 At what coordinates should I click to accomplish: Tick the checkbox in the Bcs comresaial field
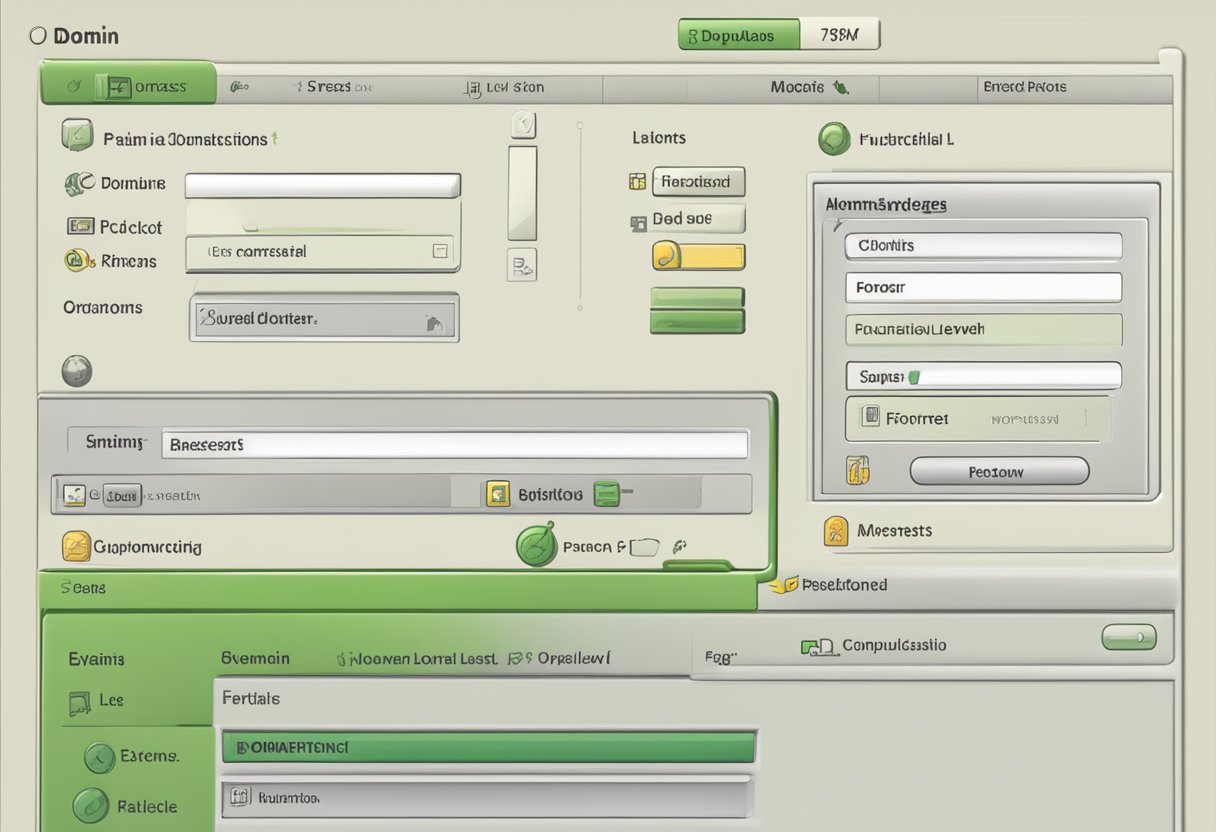coord(439,251)
